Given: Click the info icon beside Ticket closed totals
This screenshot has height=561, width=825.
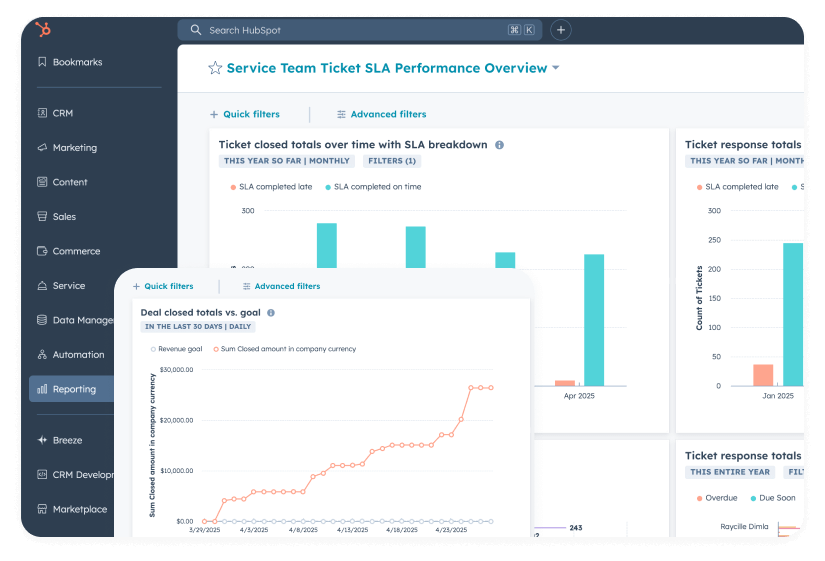Looking at the screenshot, I should coord(499,145).
